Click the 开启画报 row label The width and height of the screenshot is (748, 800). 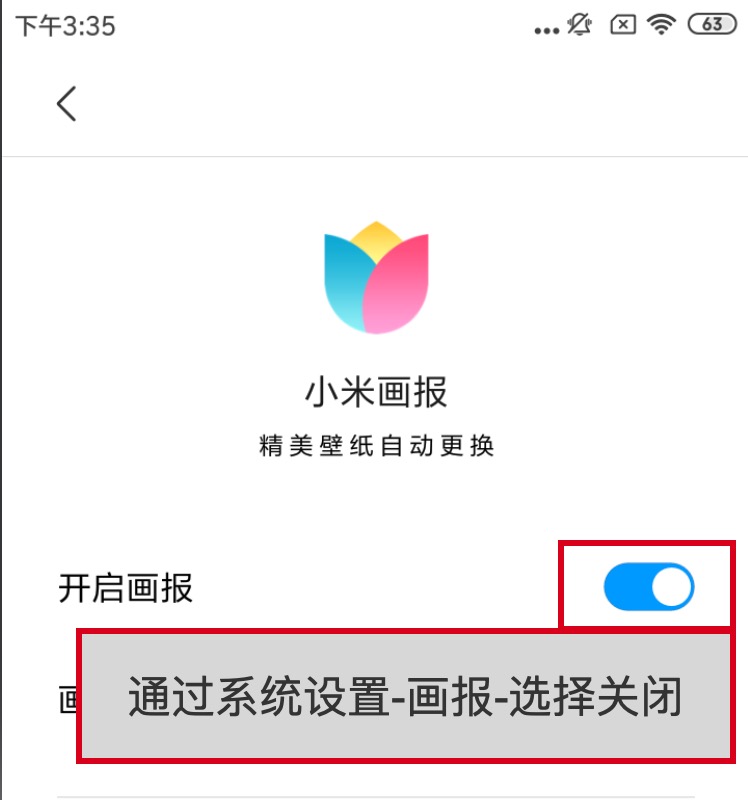pyautogui.click(x=126, y=588)
